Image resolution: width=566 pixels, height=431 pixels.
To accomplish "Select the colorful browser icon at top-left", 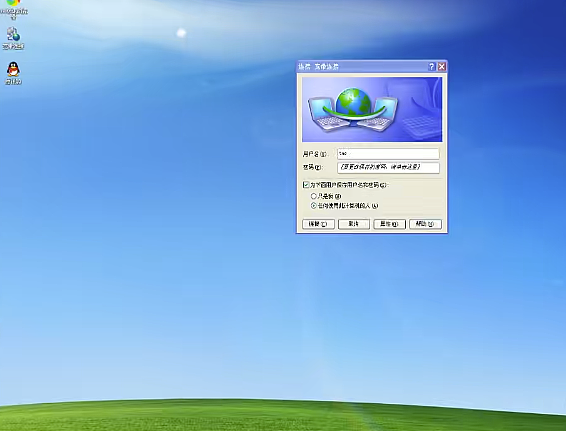I will [13, 3].
